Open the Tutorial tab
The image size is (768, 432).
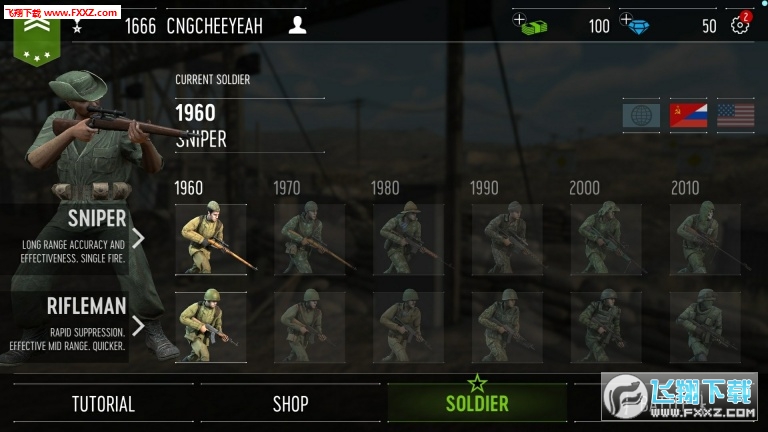103,404
